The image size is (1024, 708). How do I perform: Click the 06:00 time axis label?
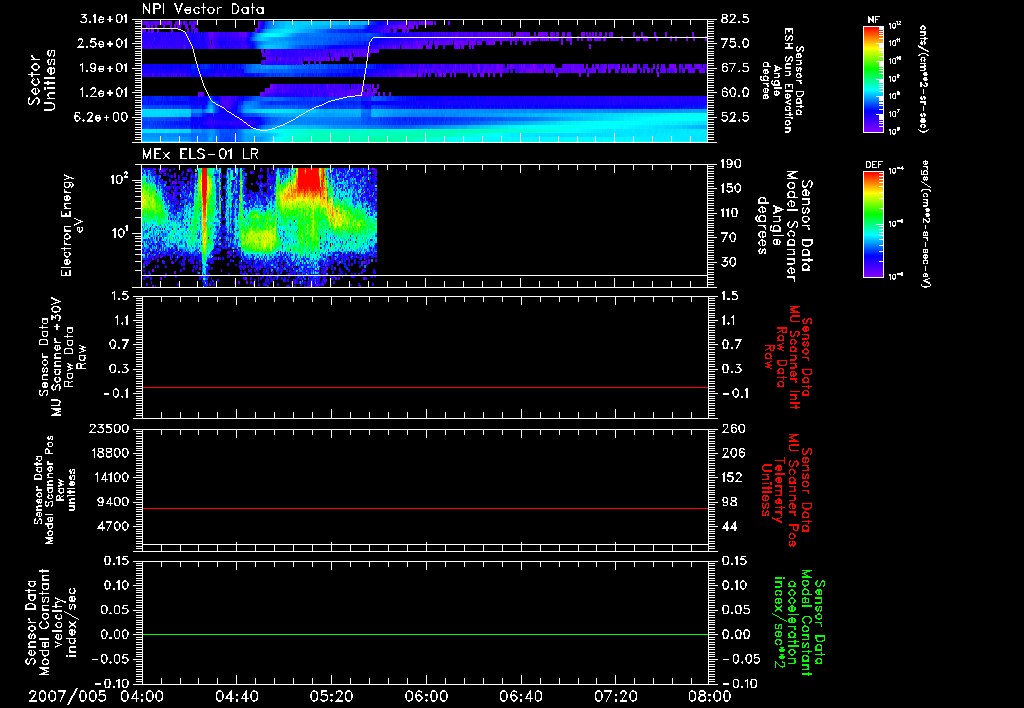[x=426, y=696]
